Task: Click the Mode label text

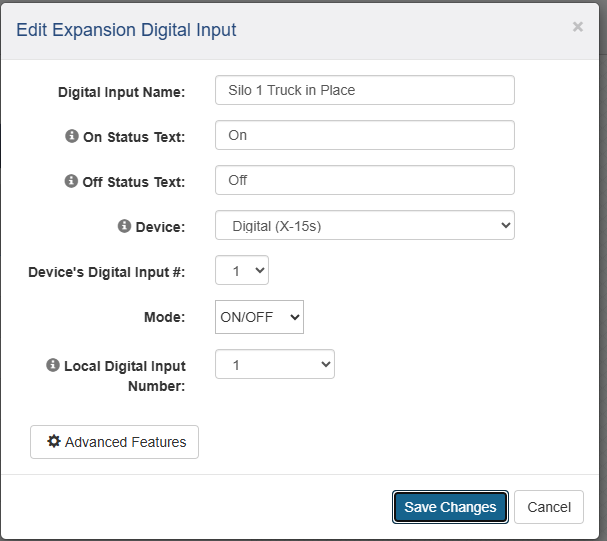Action: pos(164,317)
